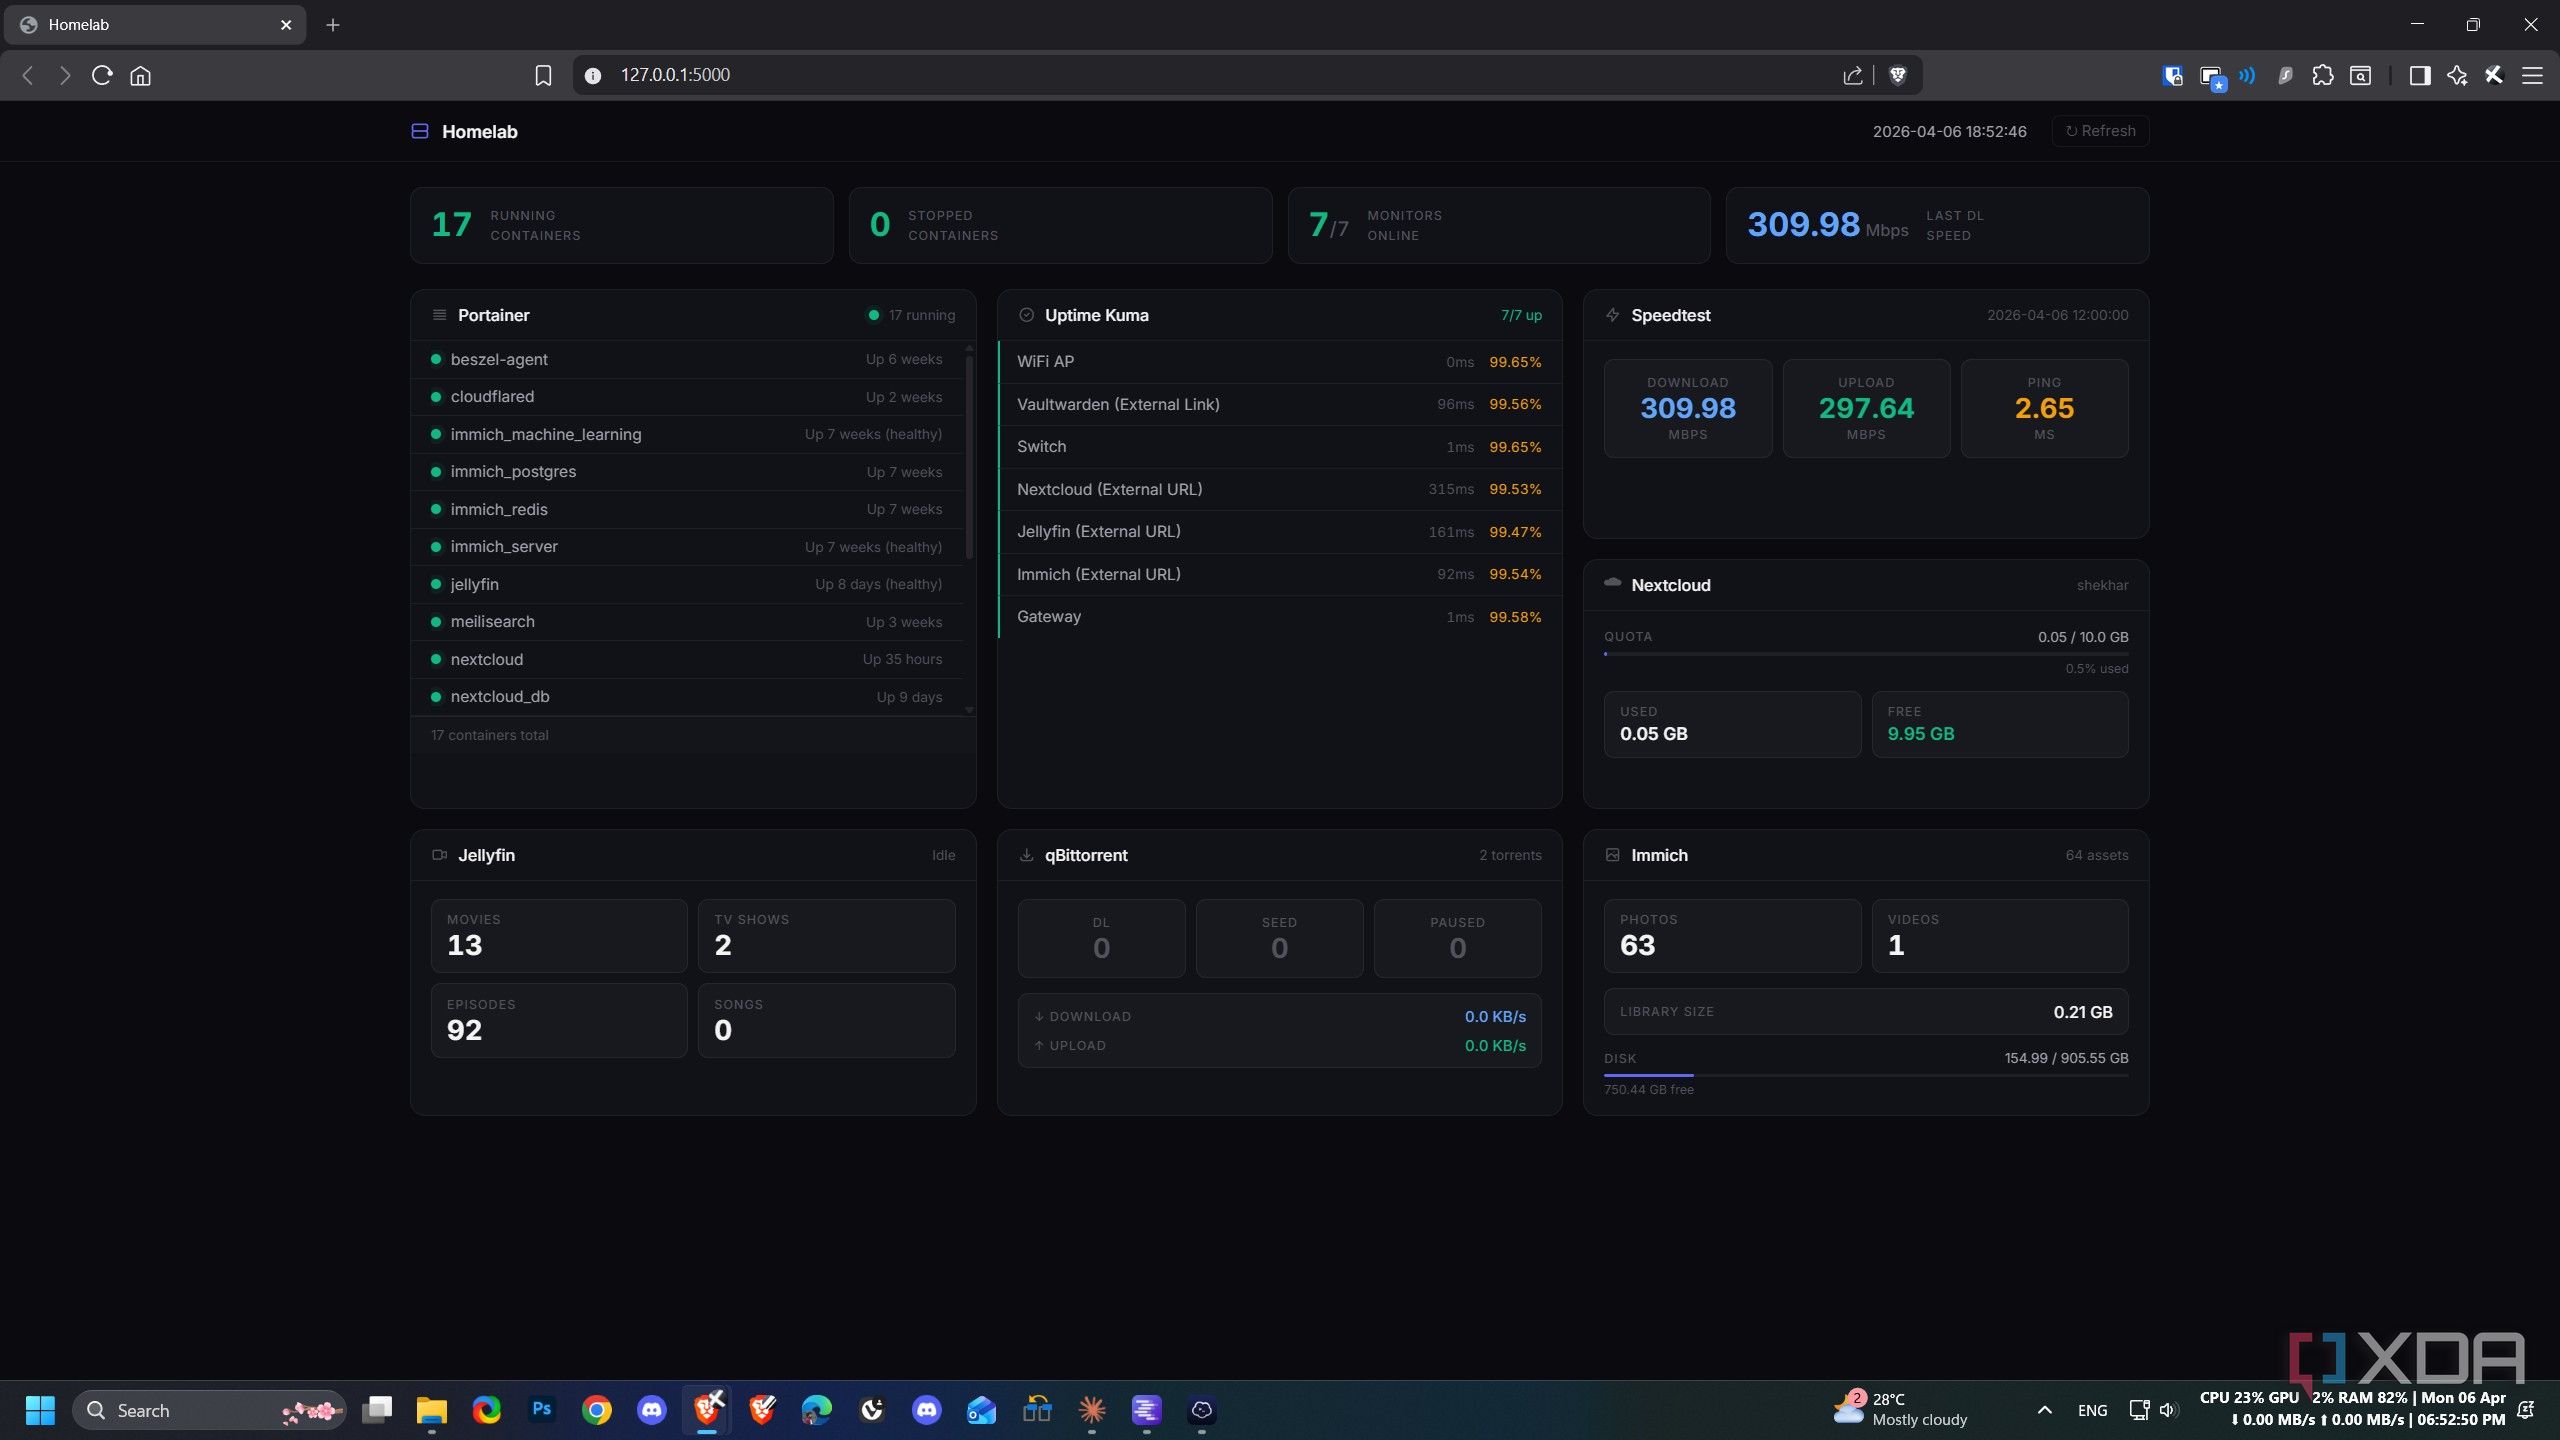Select the beszel-agent container row
Image resolution: width=2560 pixels, height=1440 pixels.
(x=687, y=359)
